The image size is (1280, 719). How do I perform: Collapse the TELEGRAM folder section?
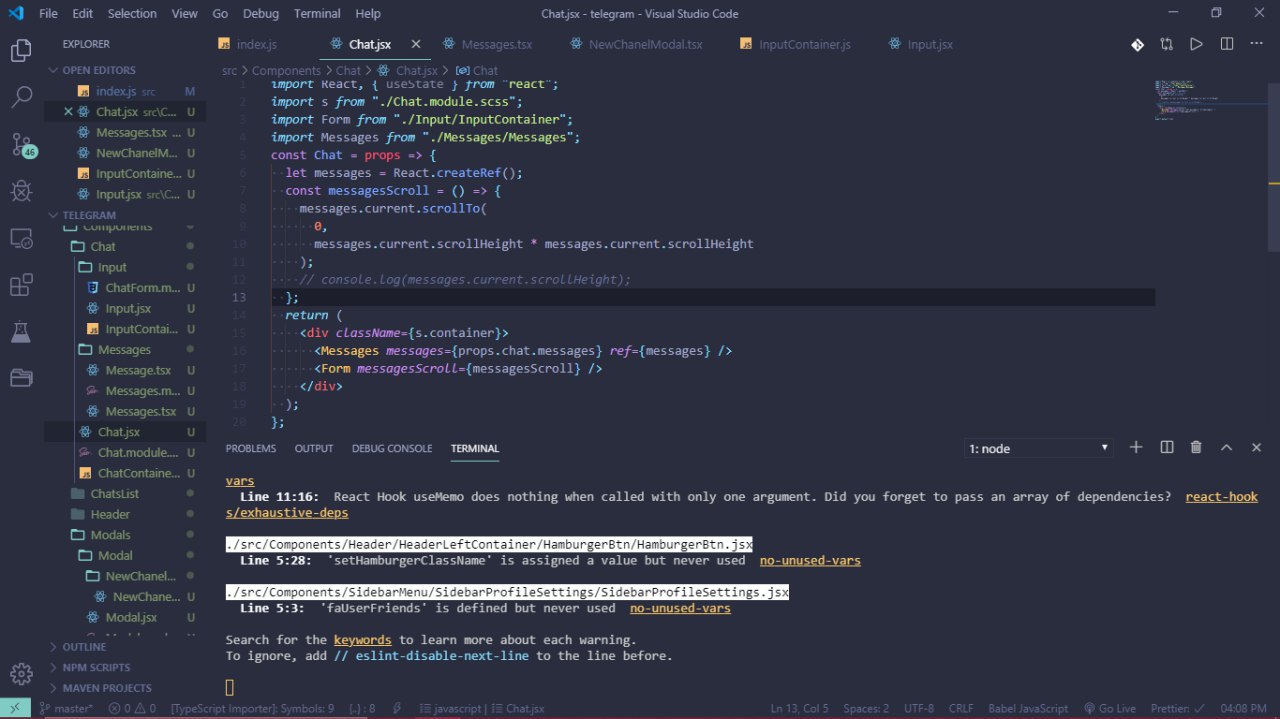126,215
